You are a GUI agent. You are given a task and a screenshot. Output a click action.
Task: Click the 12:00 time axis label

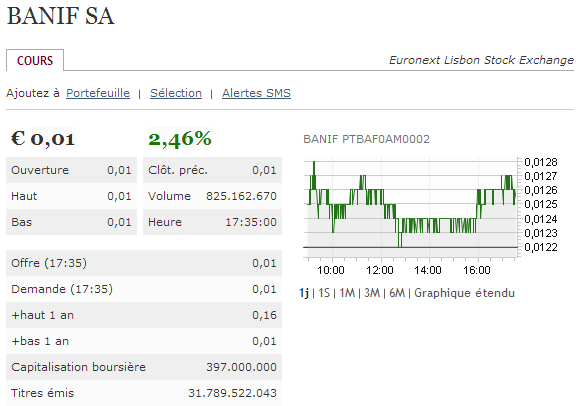coord(380,270)
